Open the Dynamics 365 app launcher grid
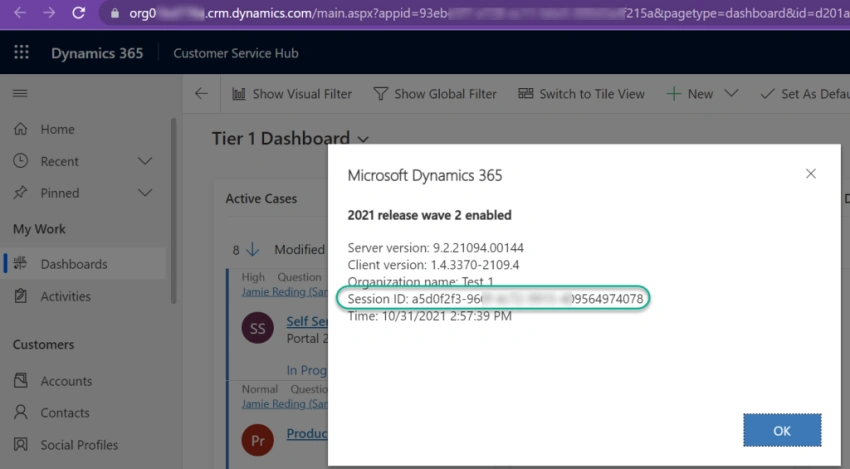This screenshot has height=469, width=850. 21,53
